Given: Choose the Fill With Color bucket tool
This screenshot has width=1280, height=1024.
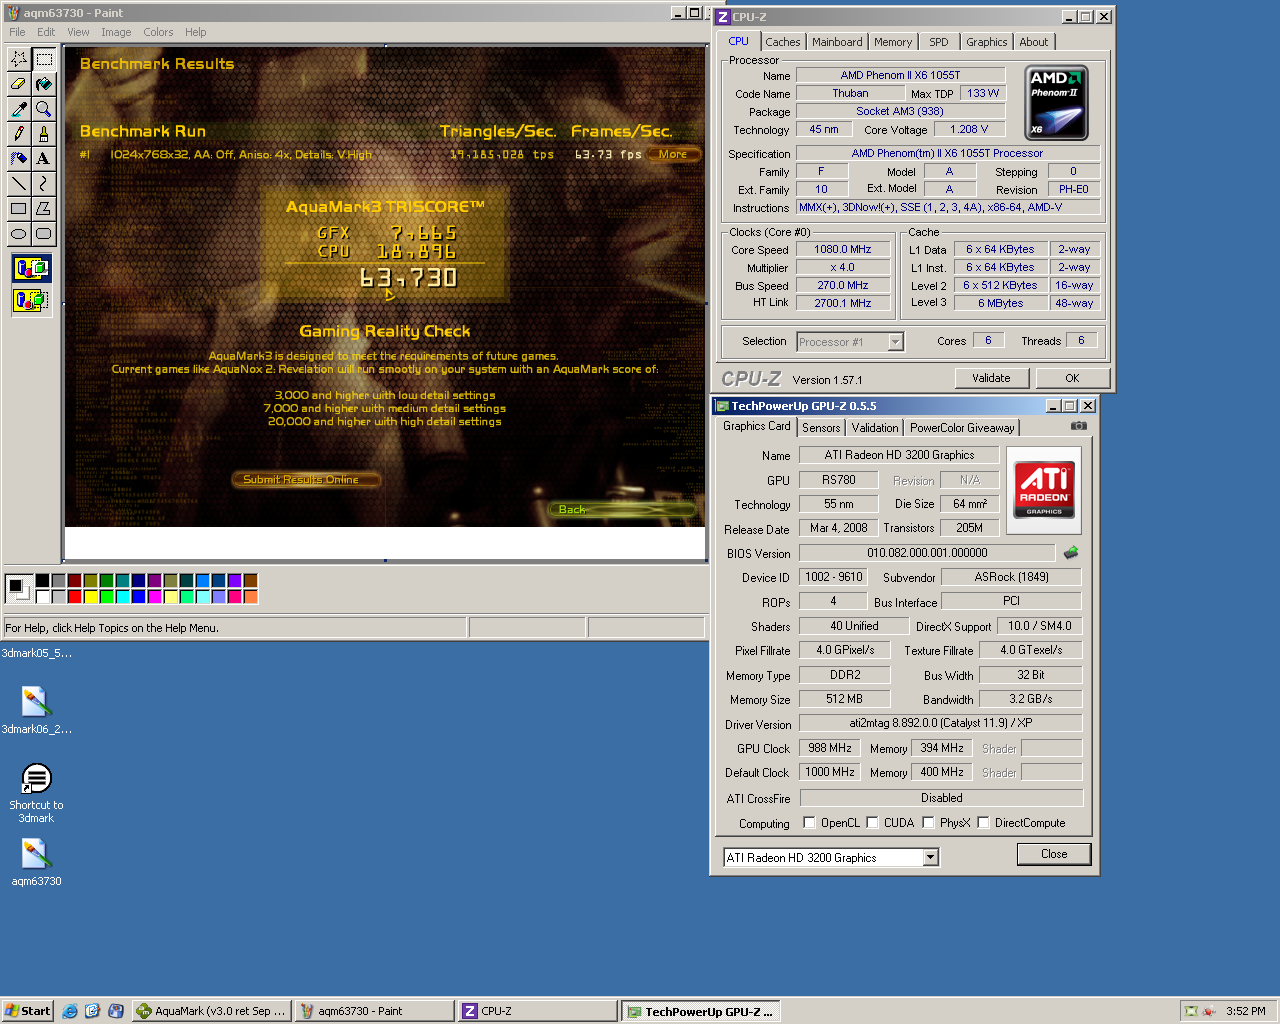Looking at the screenshot, I should pyautogui.click(x=44, y=84).
